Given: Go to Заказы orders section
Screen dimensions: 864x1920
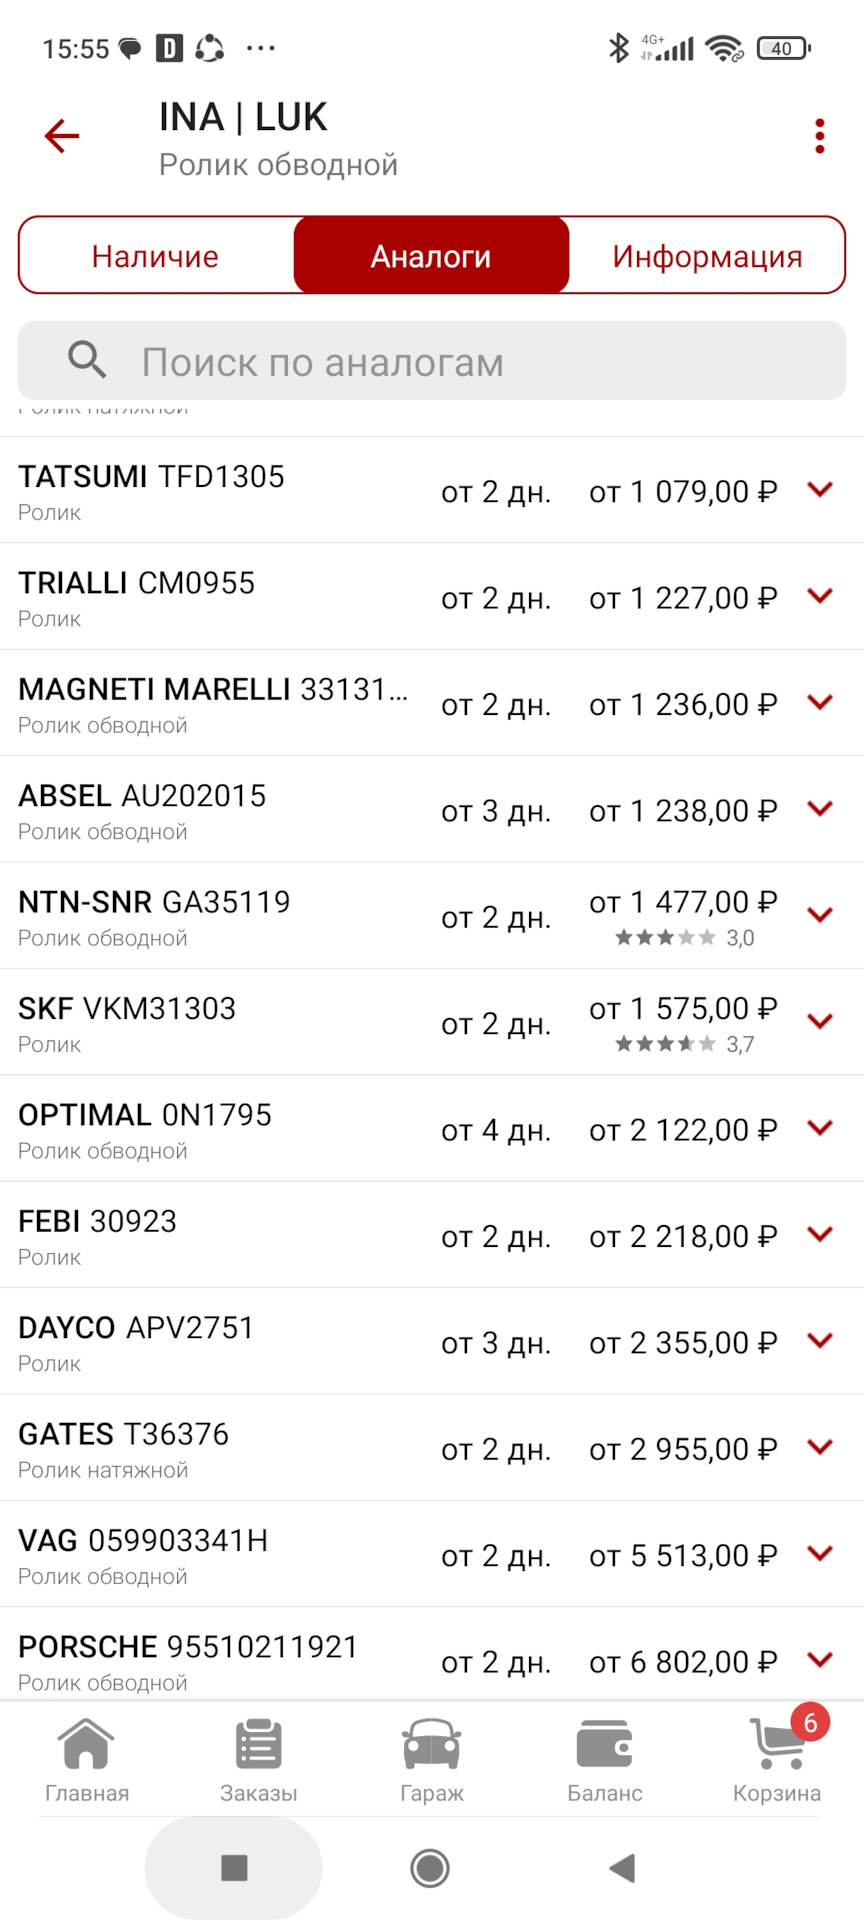Looking at the screenshot, I should click(259, 1761).
